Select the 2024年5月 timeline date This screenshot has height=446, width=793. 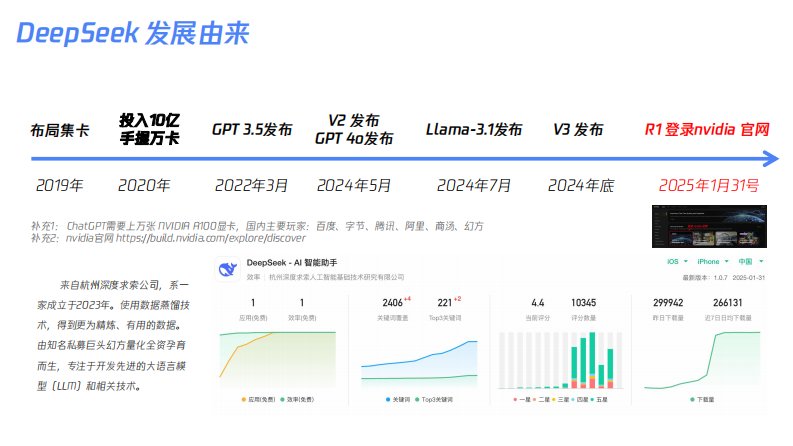(354, 185)
